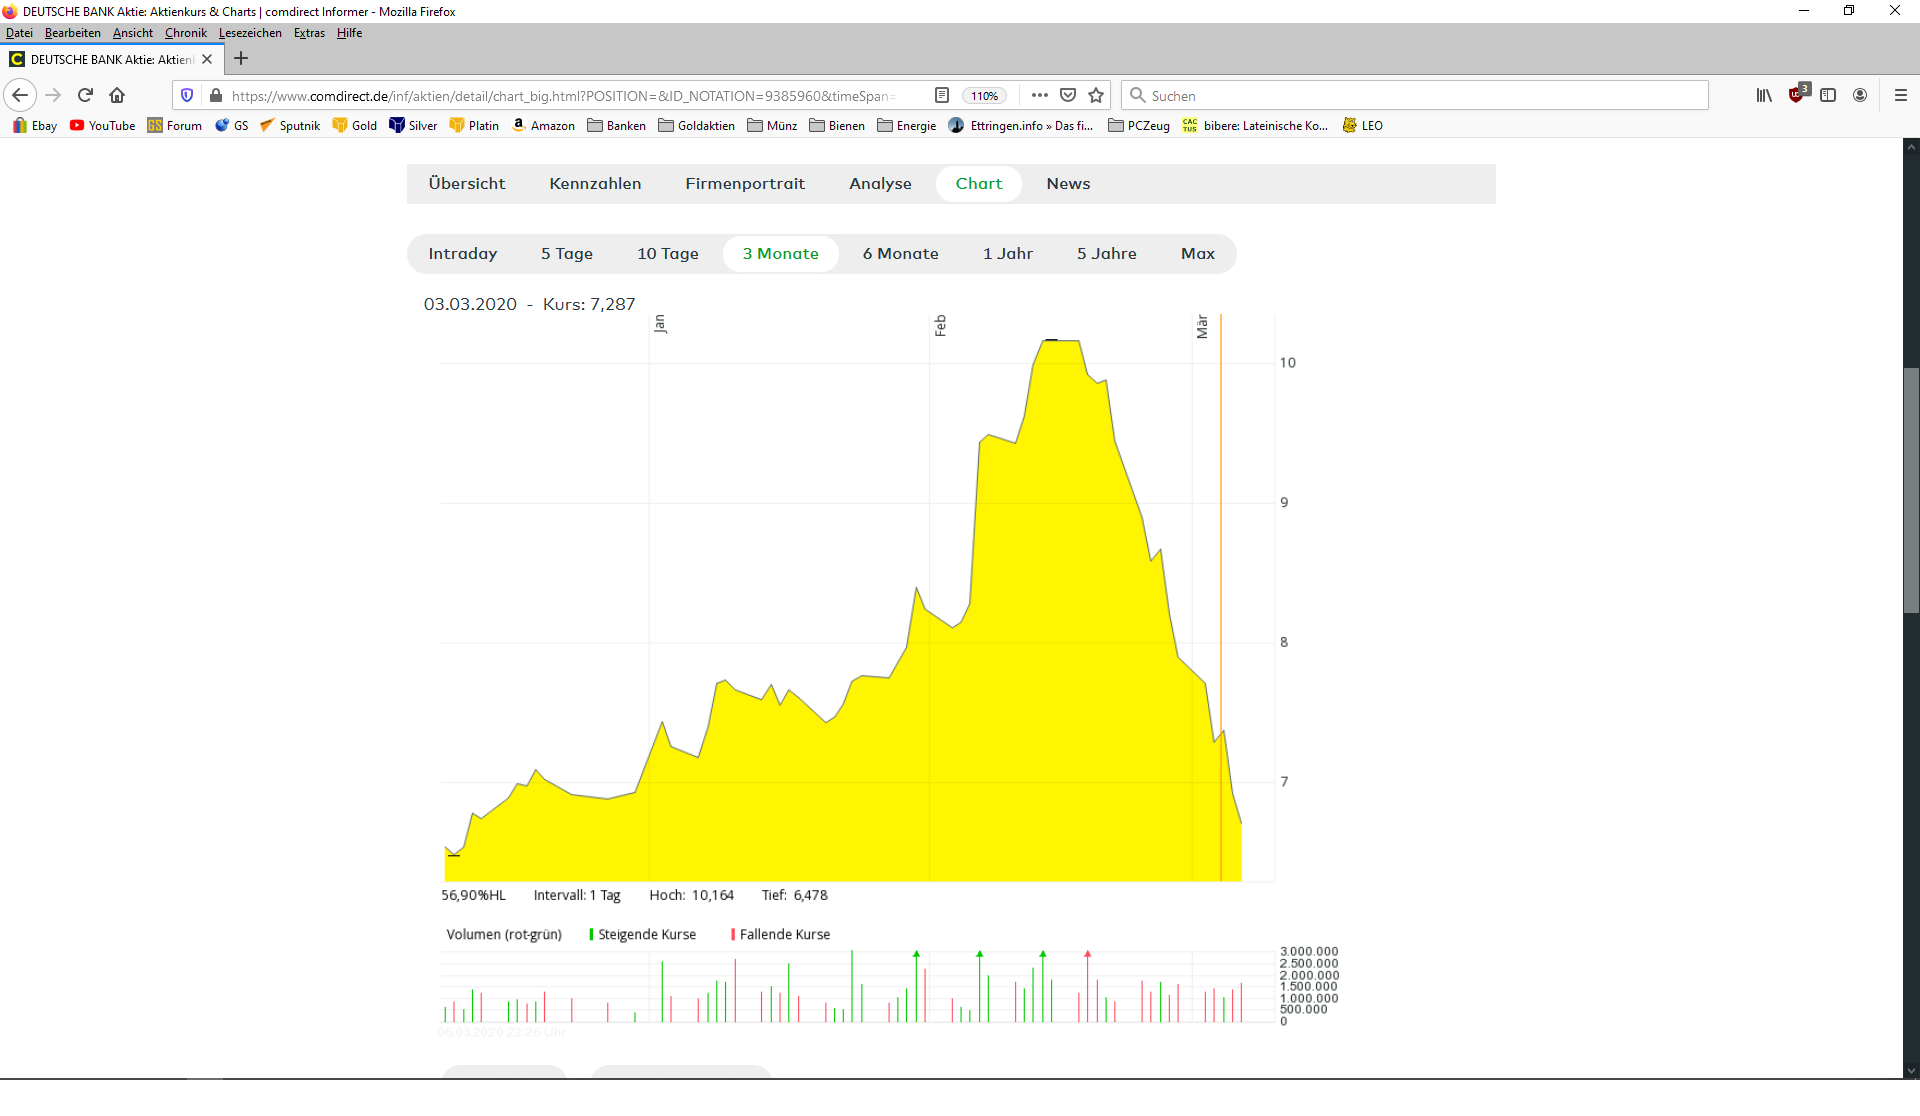
Task: Select the 6 Monate time span
Action: click(901, 254)
